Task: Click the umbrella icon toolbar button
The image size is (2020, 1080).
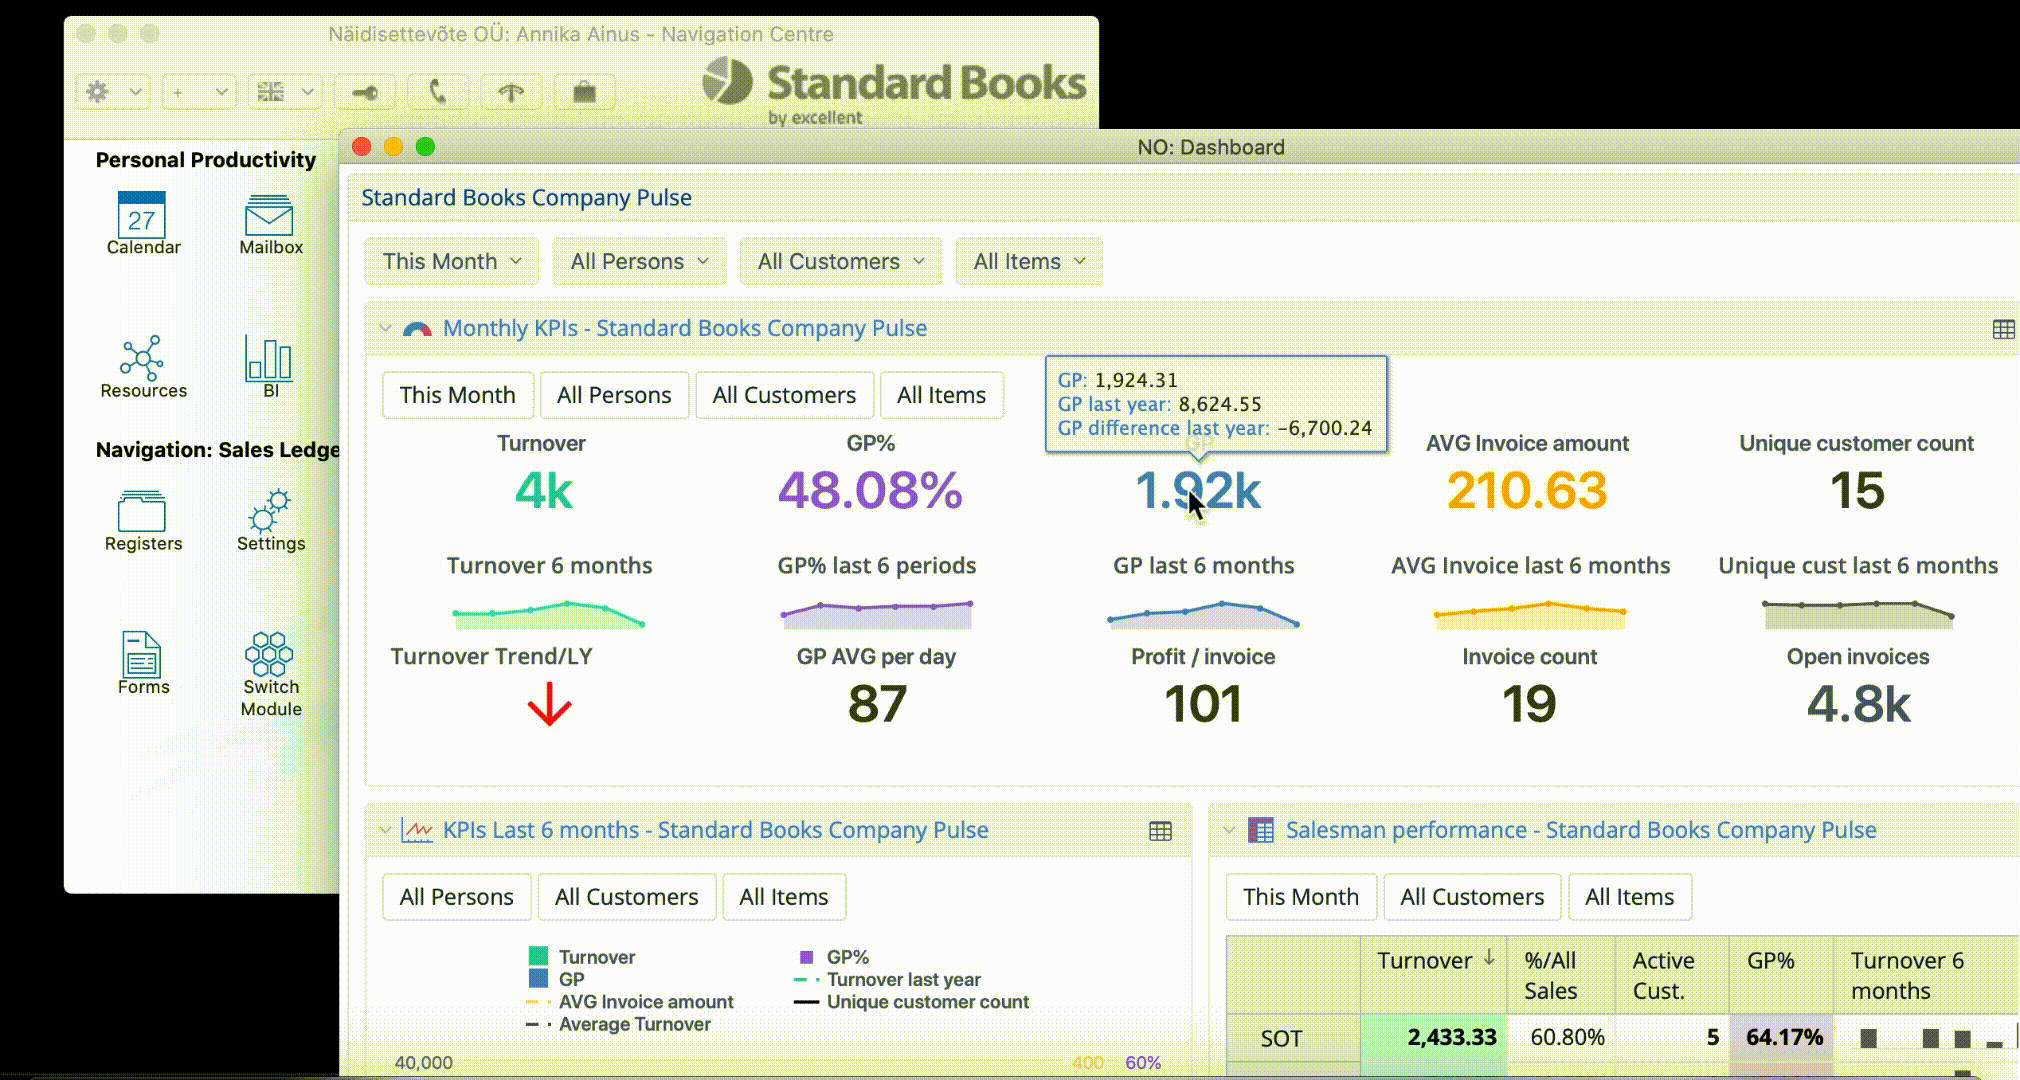Action: point(511,92)
